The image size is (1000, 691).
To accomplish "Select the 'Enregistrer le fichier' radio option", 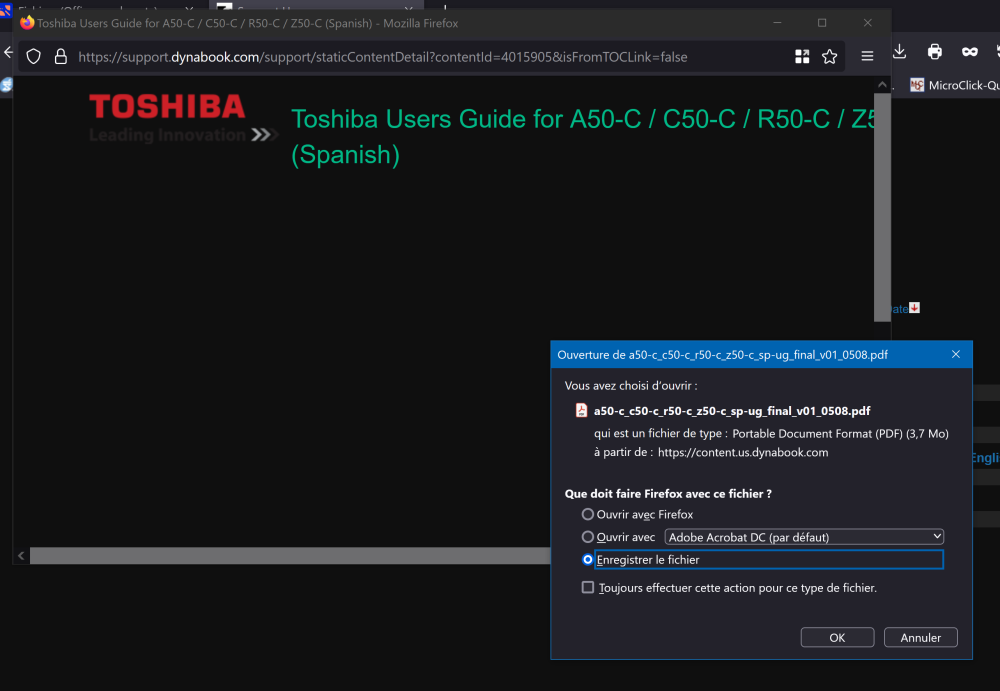I will 588,560.
